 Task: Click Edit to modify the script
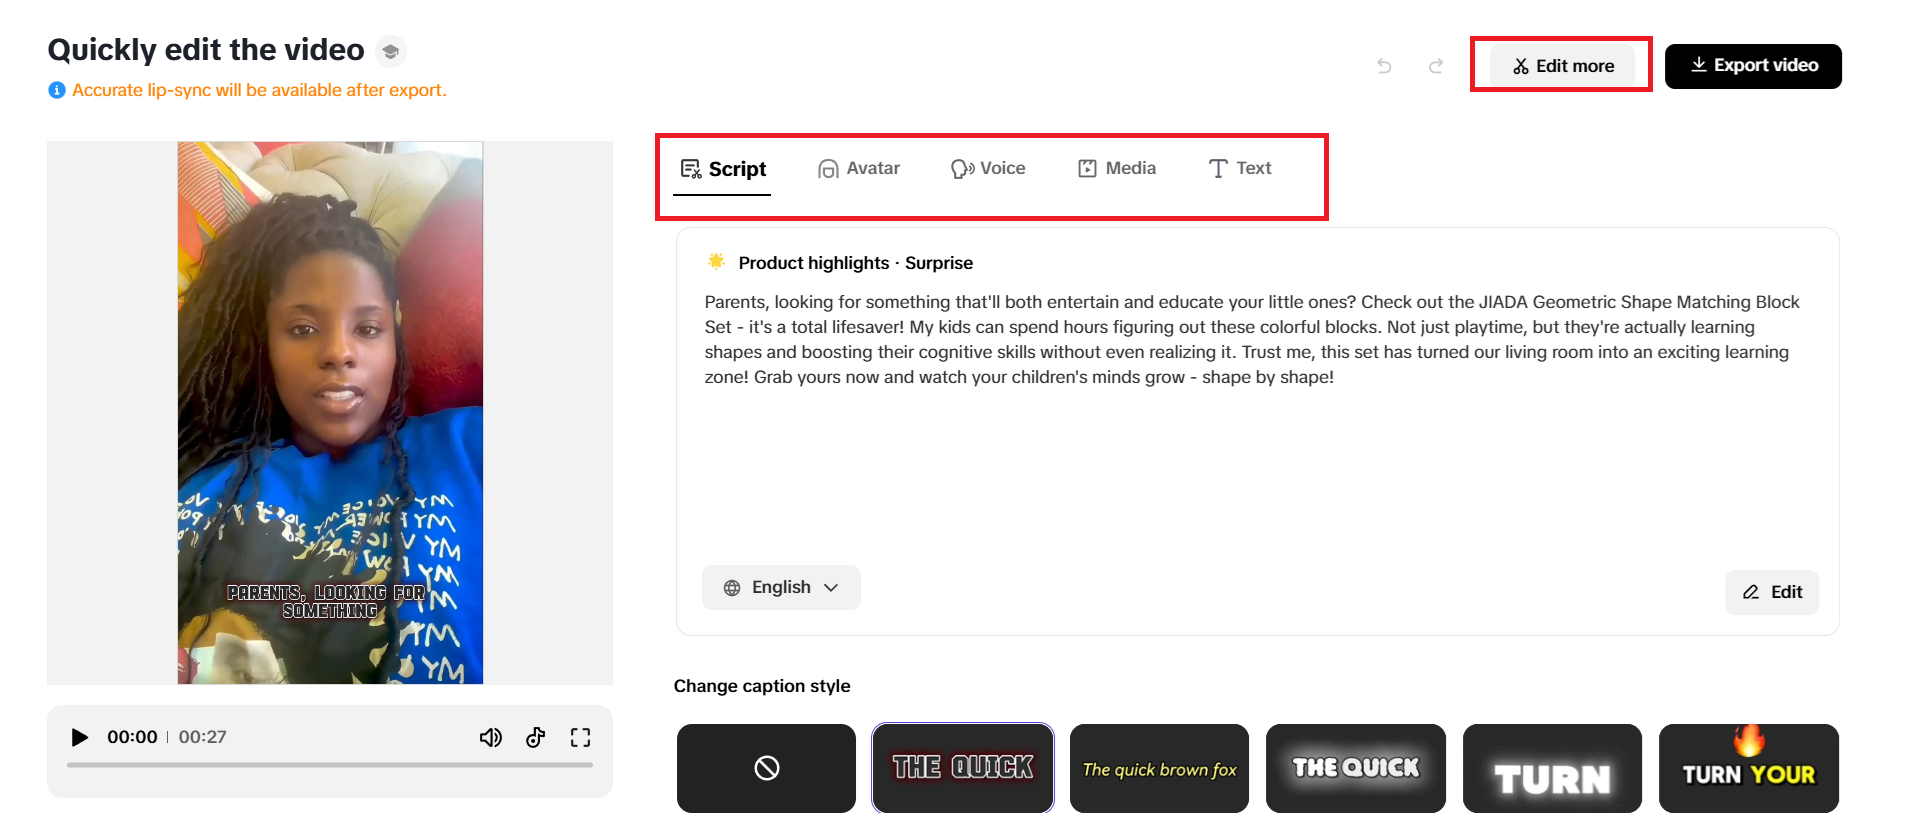[x=1771, y=592]
